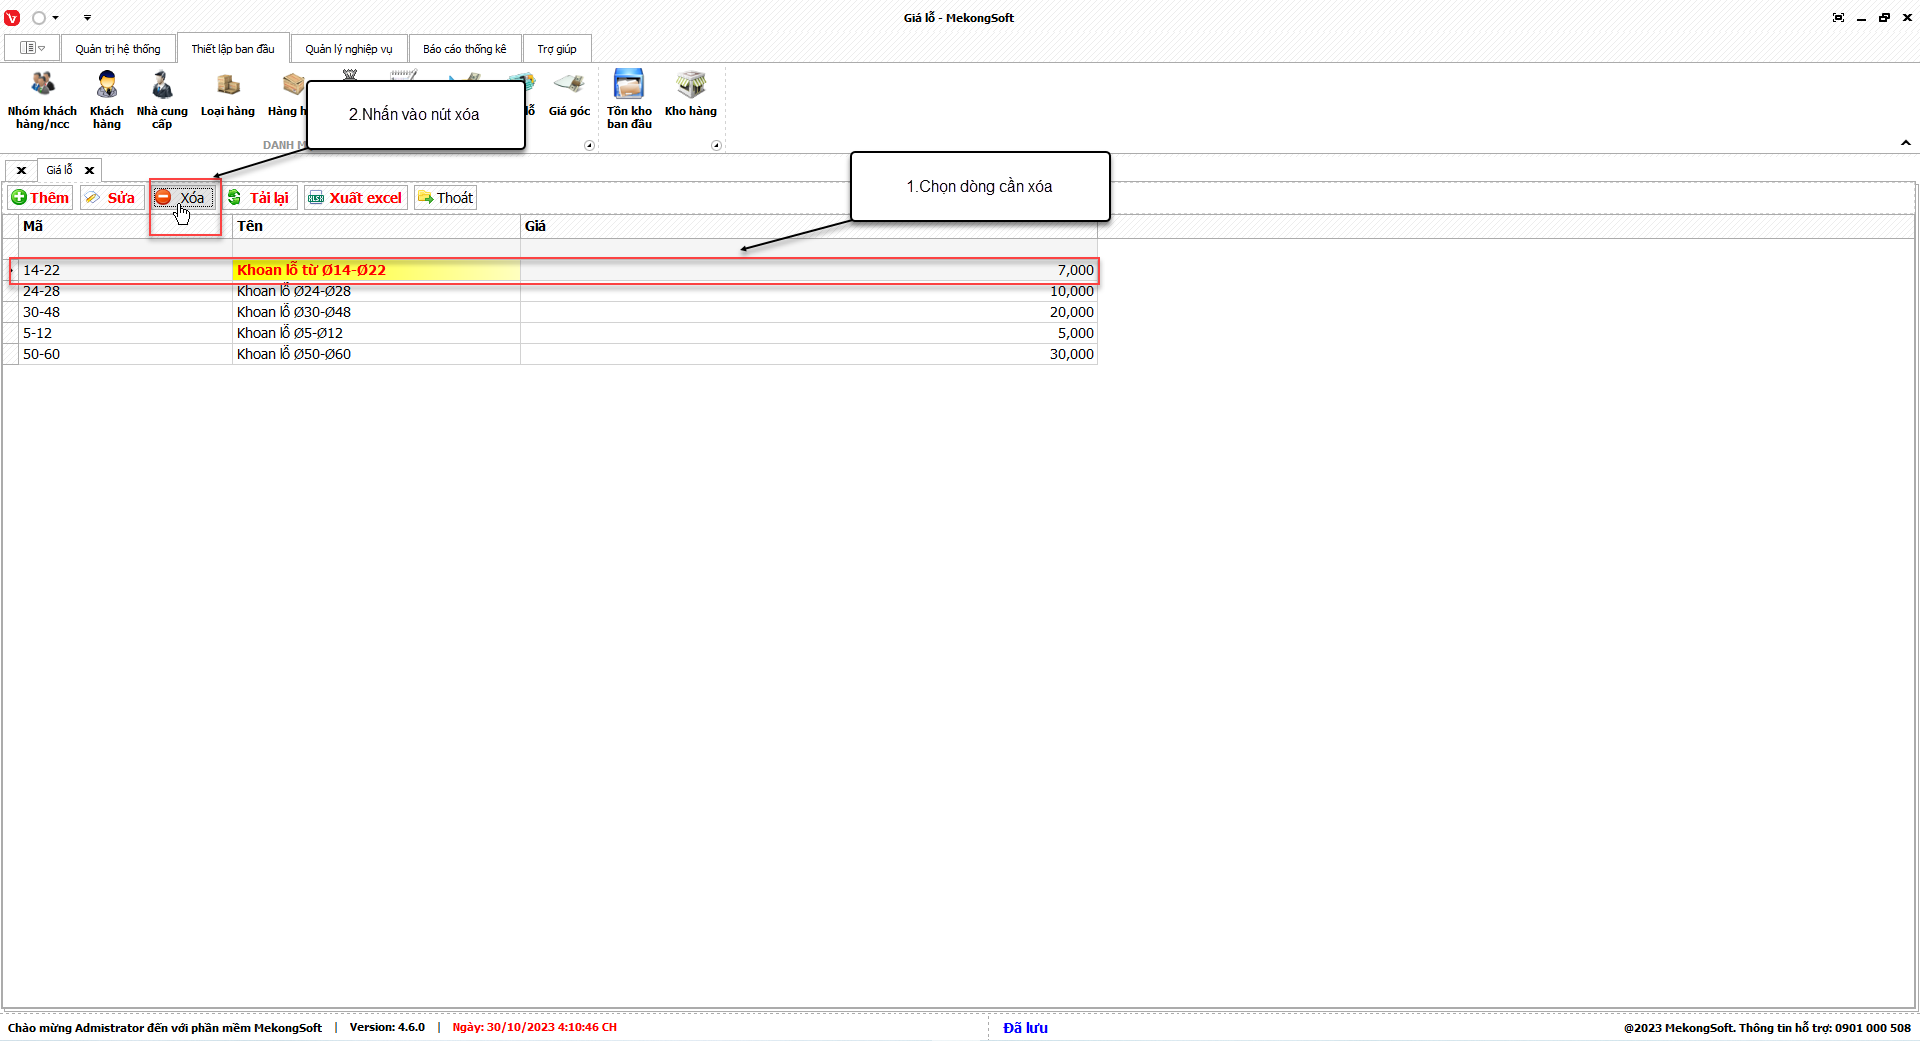Image resolution: width=1920 pixels, height=1041 pixels.
Task: Select the Giá lỗ document tab
Action: [59, 170]
